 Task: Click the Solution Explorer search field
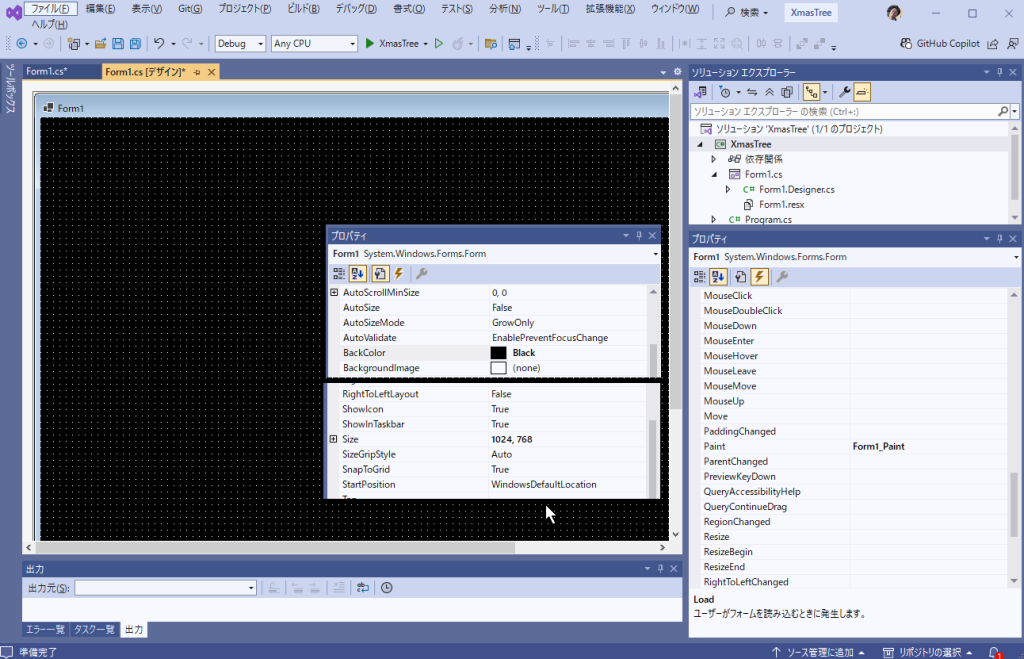tap(845, 111)
